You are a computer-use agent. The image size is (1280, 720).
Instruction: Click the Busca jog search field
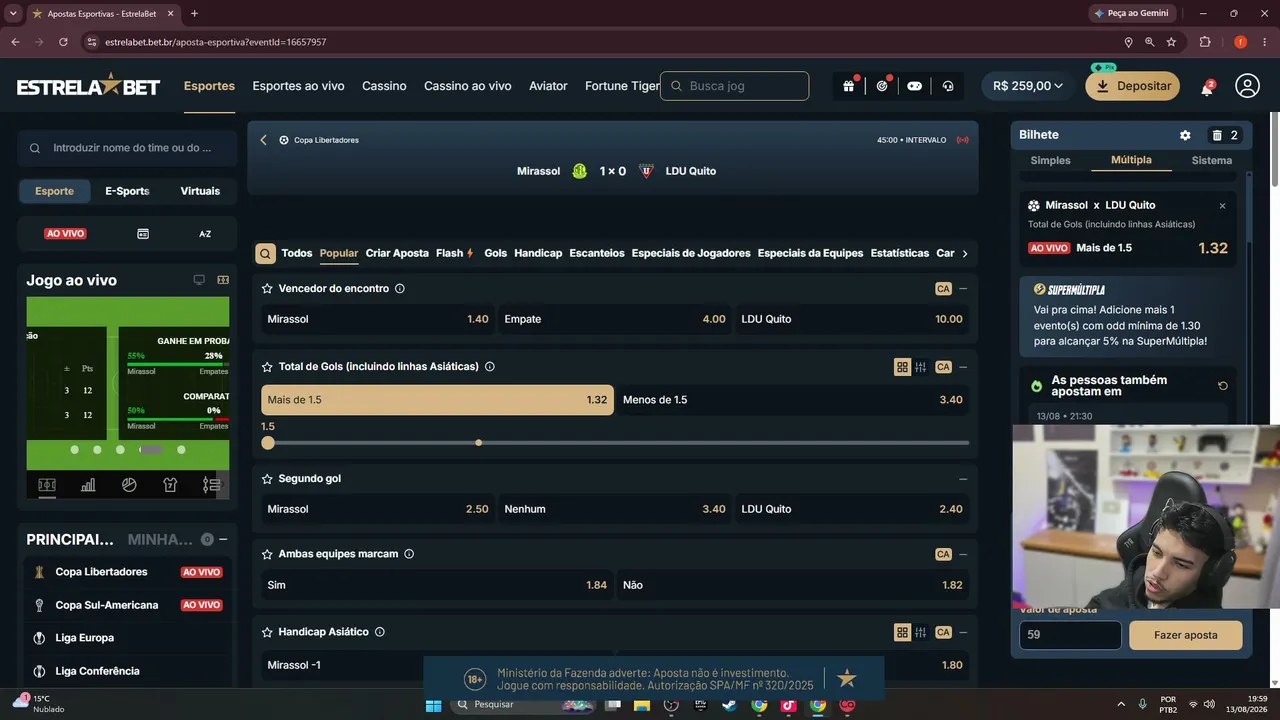pyautogui.click(x=735, y=86)
